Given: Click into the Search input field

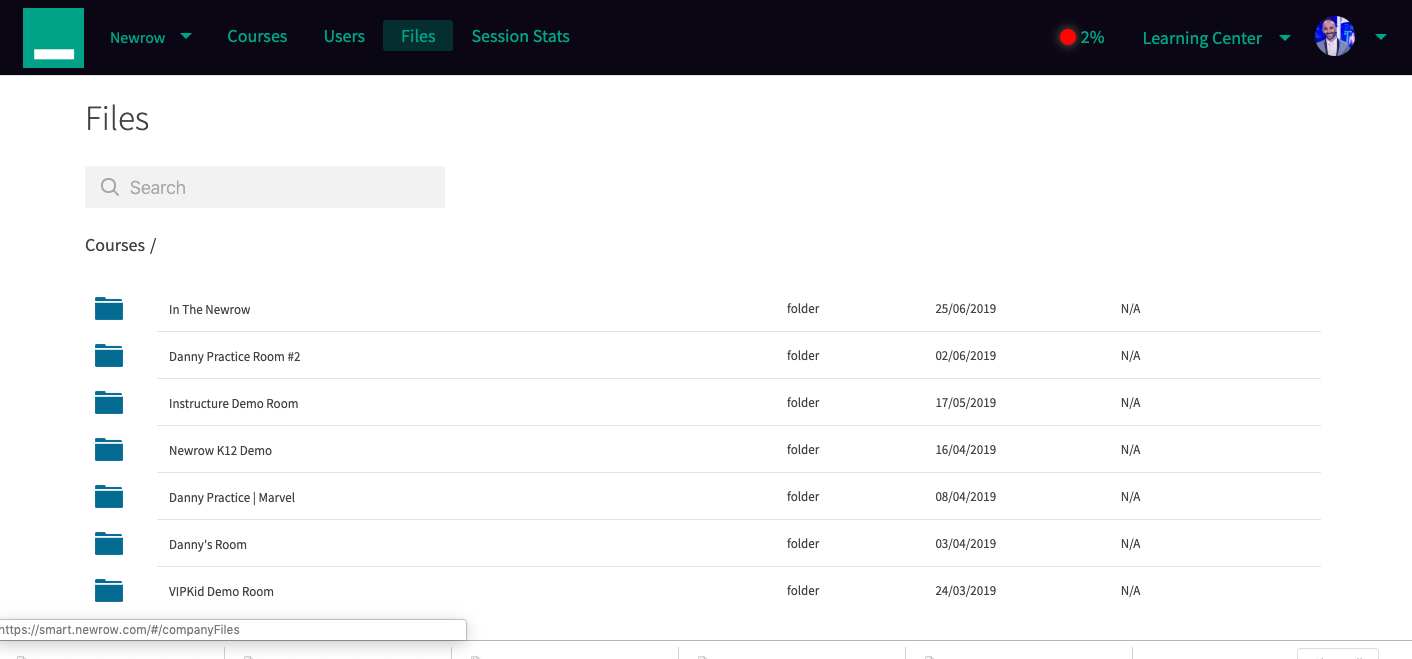Looking at the screenshot, I should pos(265,187).
